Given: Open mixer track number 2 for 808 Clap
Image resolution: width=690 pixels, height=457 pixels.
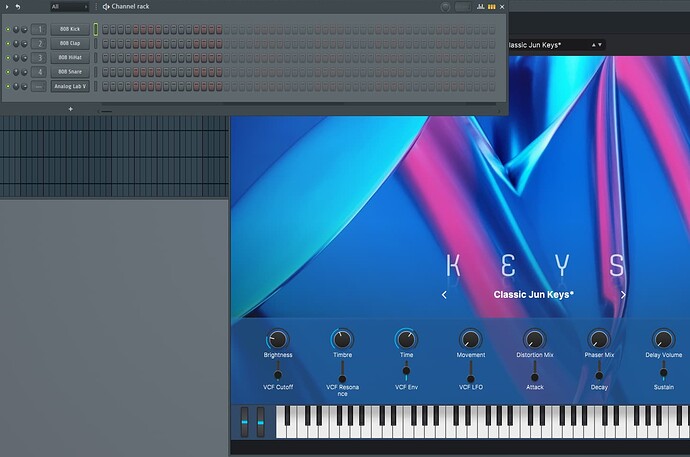Looking at the screenshot, I should click(39, 44).
